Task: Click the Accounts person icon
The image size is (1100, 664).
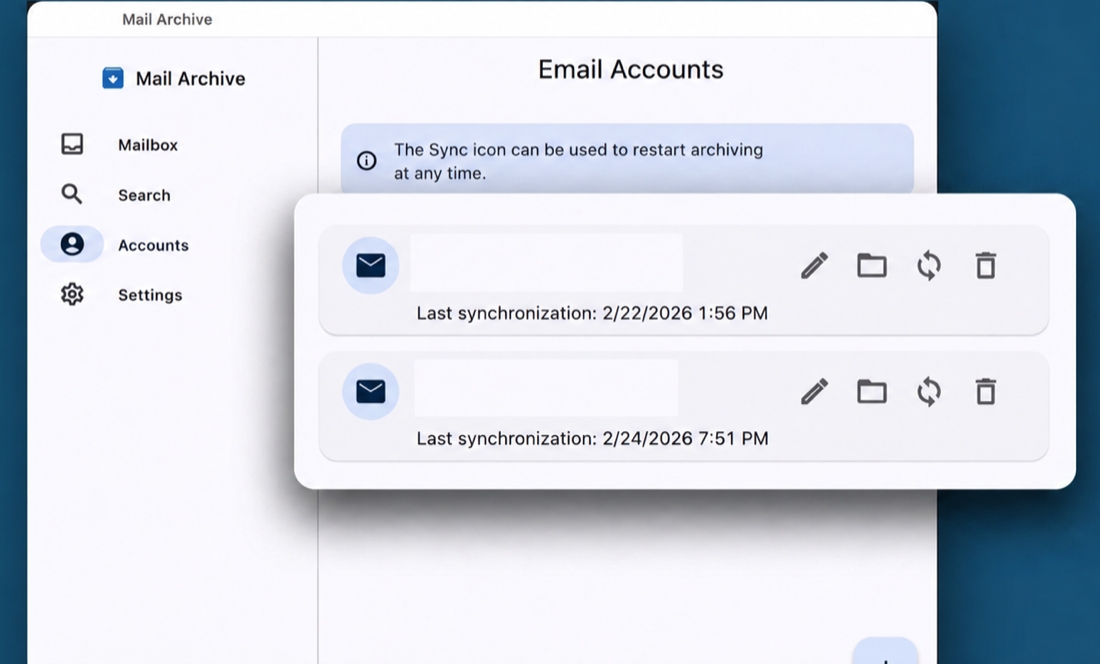Action: (x=72, y=244)
